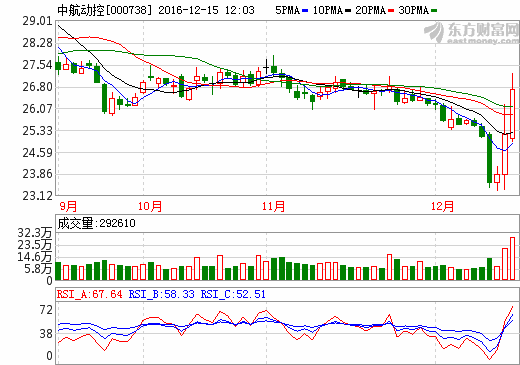
Task: Click the stock title 中航动控[000738]
Action: [x=104, y=10]
